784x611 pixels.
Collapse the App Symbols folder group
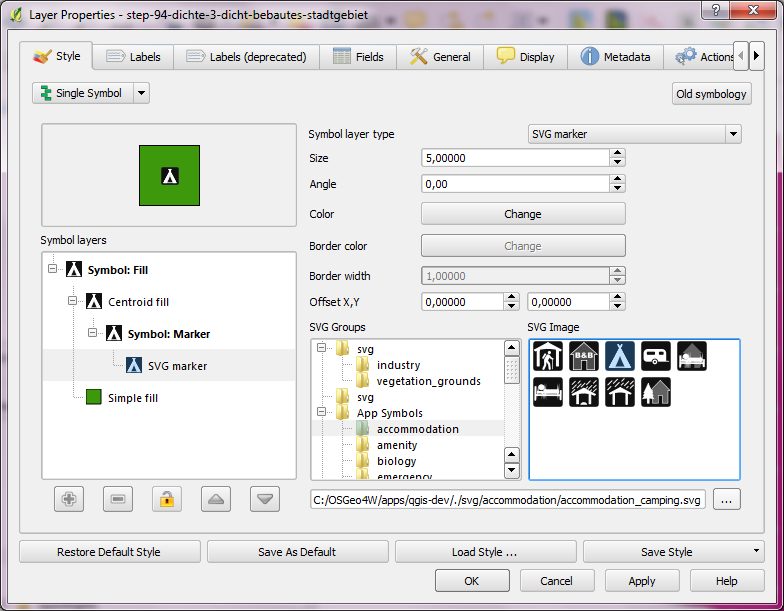322,413
